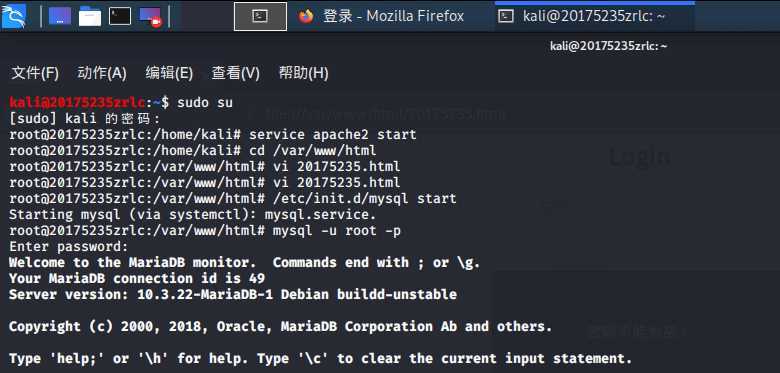Click the show desktop launcher icon
Viewport: 780px width, 373px height.
60,16
